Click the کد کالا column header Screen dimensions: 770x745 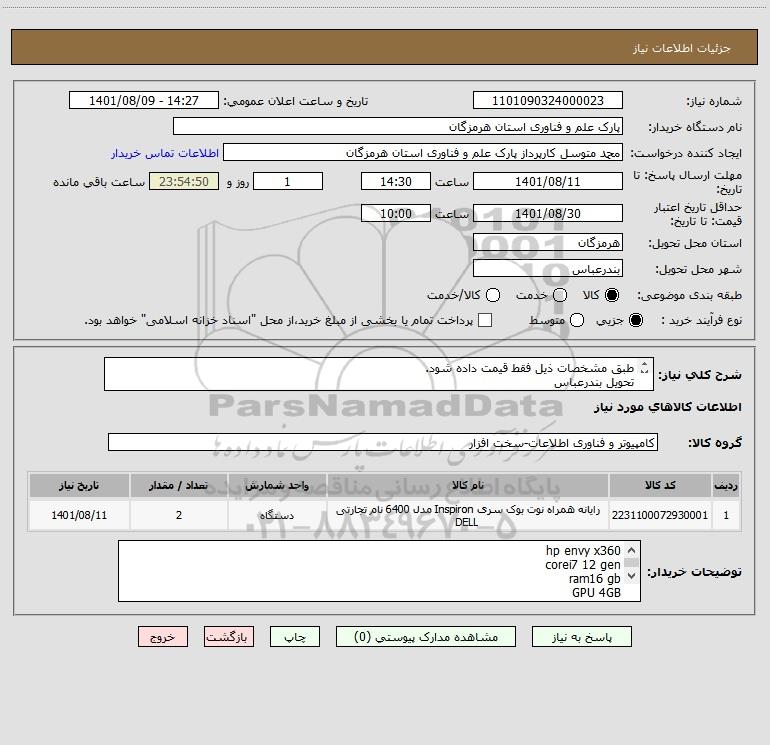[660, 485]
